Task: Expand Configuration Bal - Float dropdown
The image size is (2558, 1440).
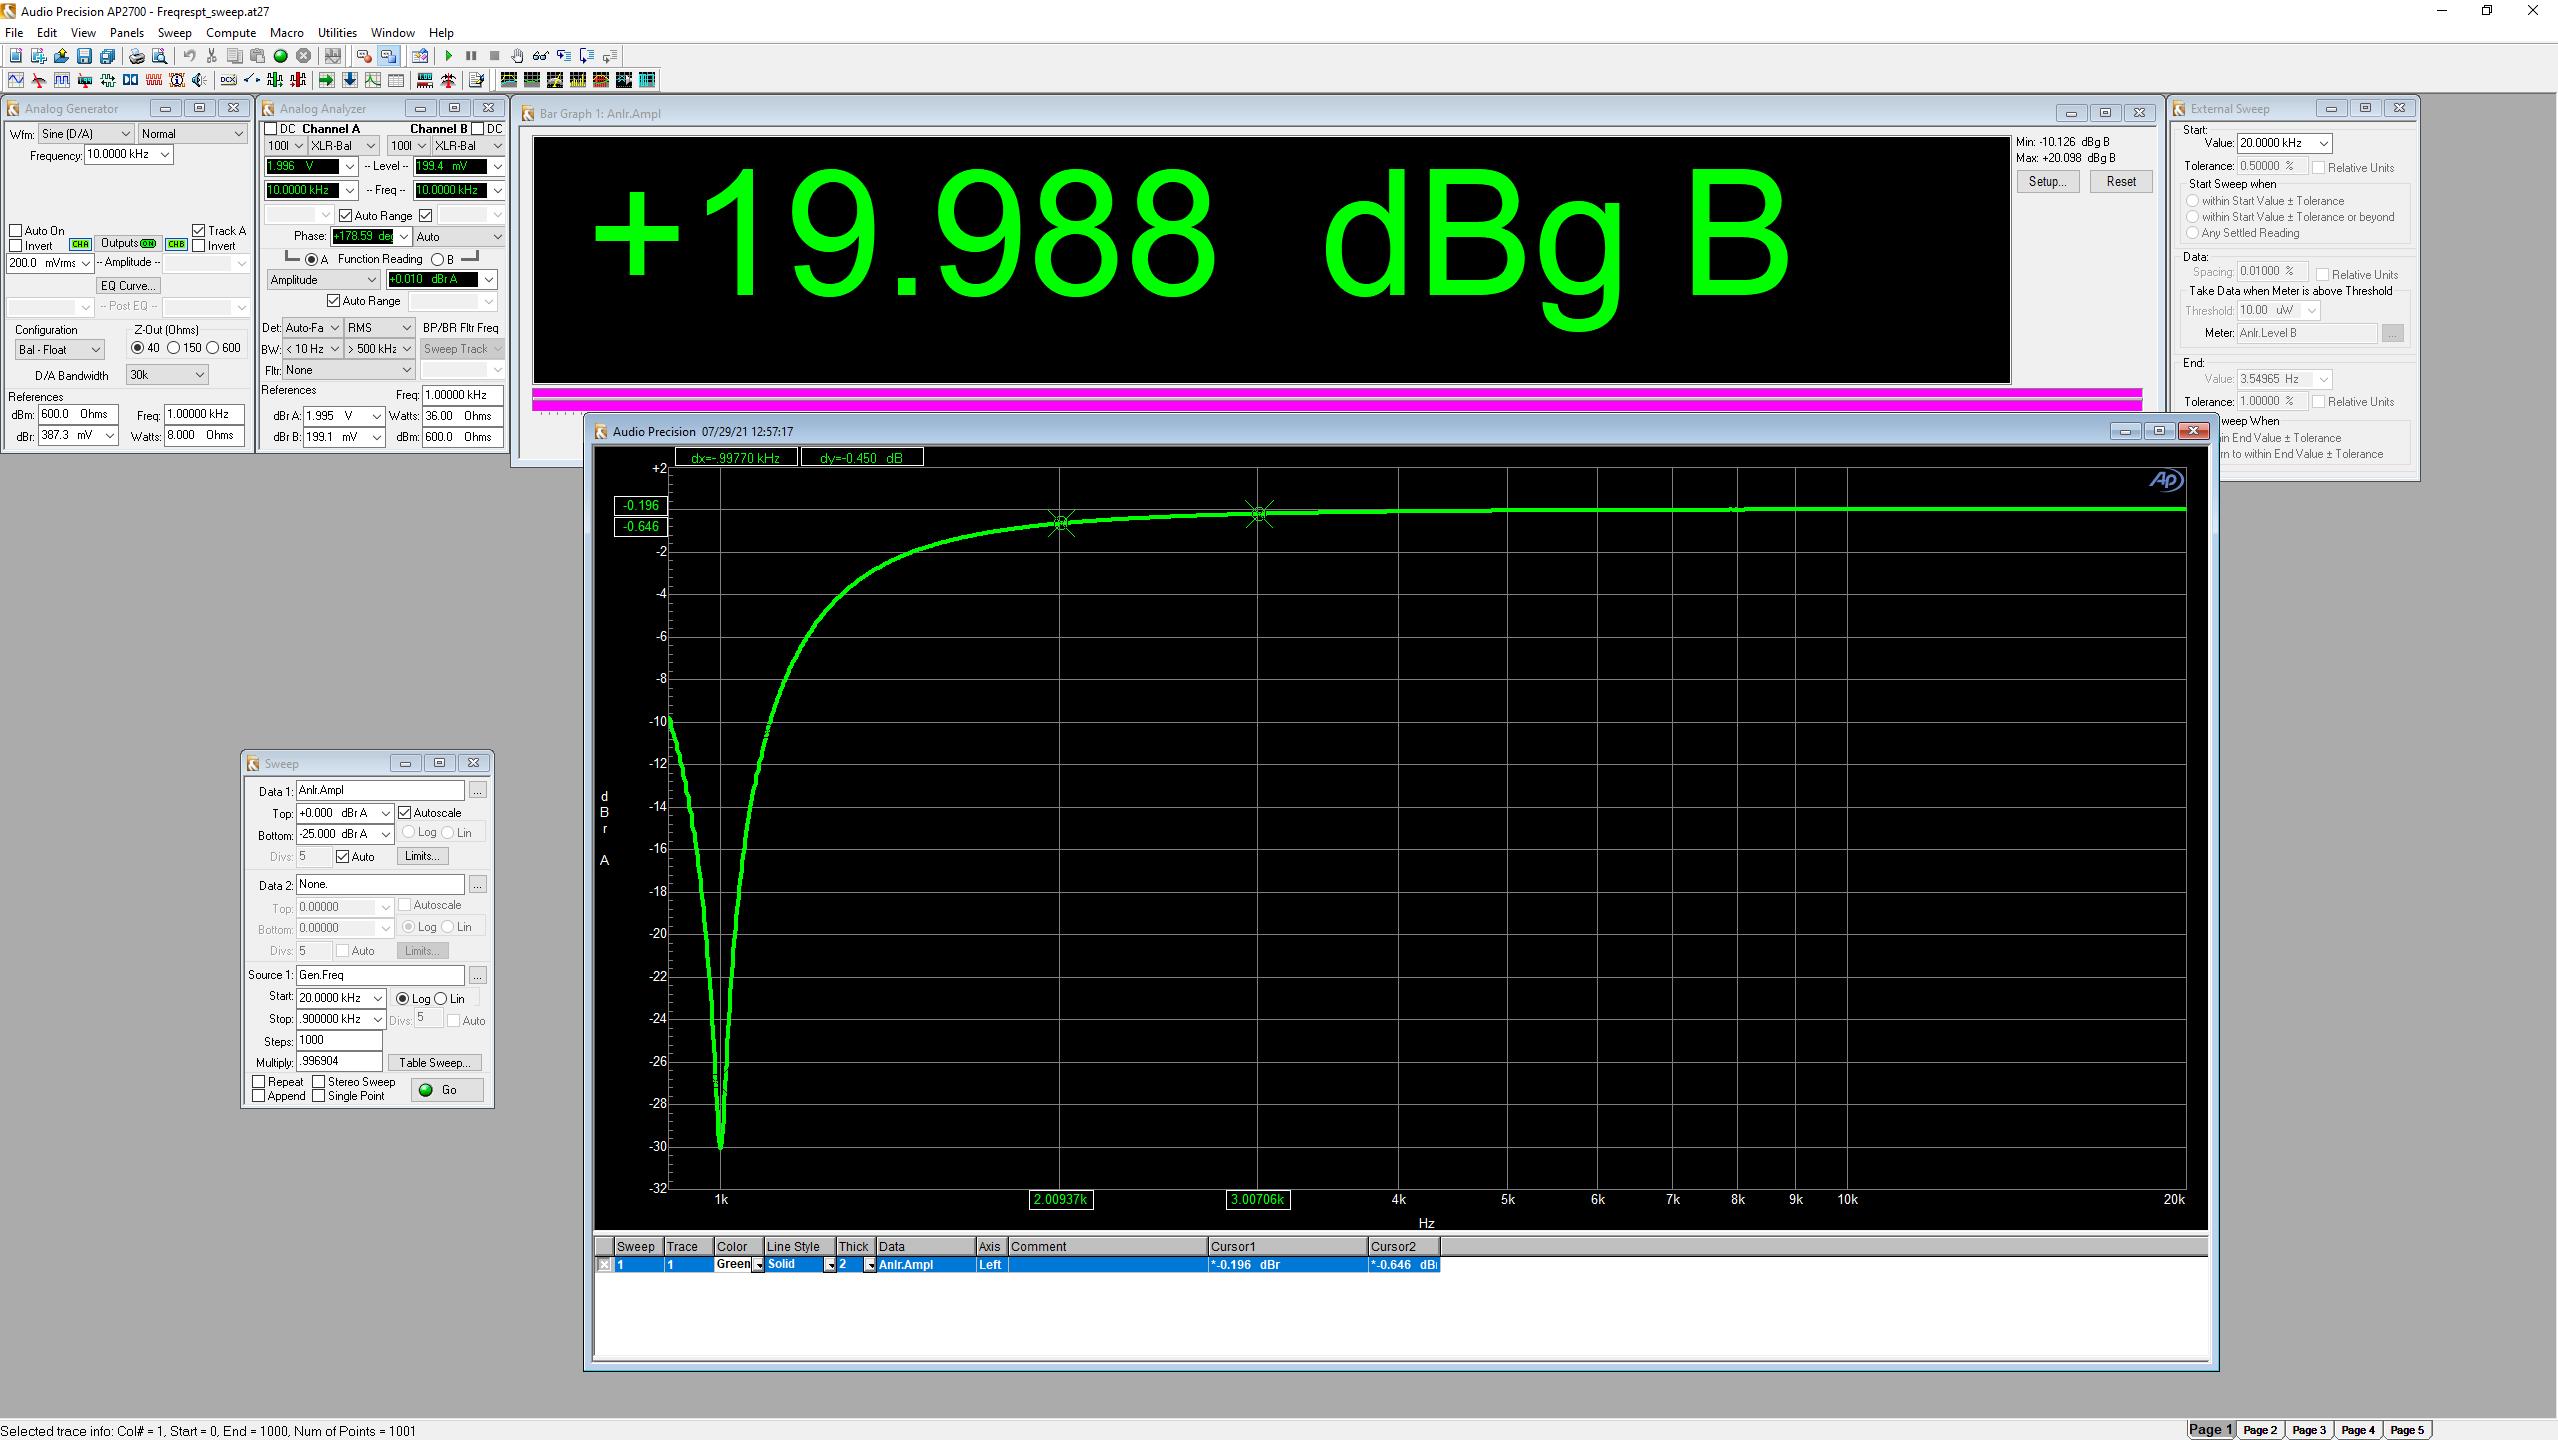Action: [96, 350]
